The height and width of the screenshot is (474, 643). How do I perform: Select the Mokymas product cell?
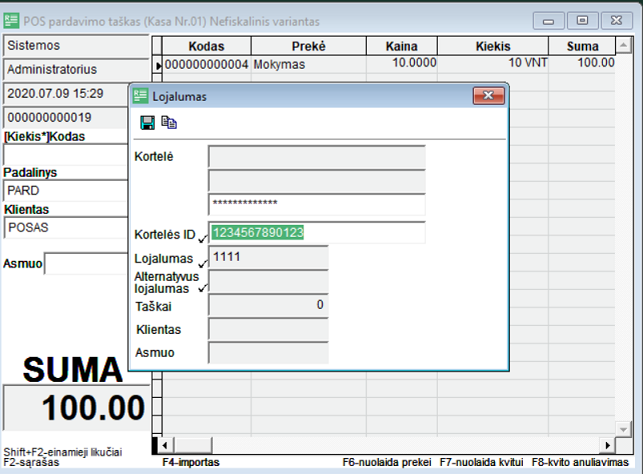(308, 64)
